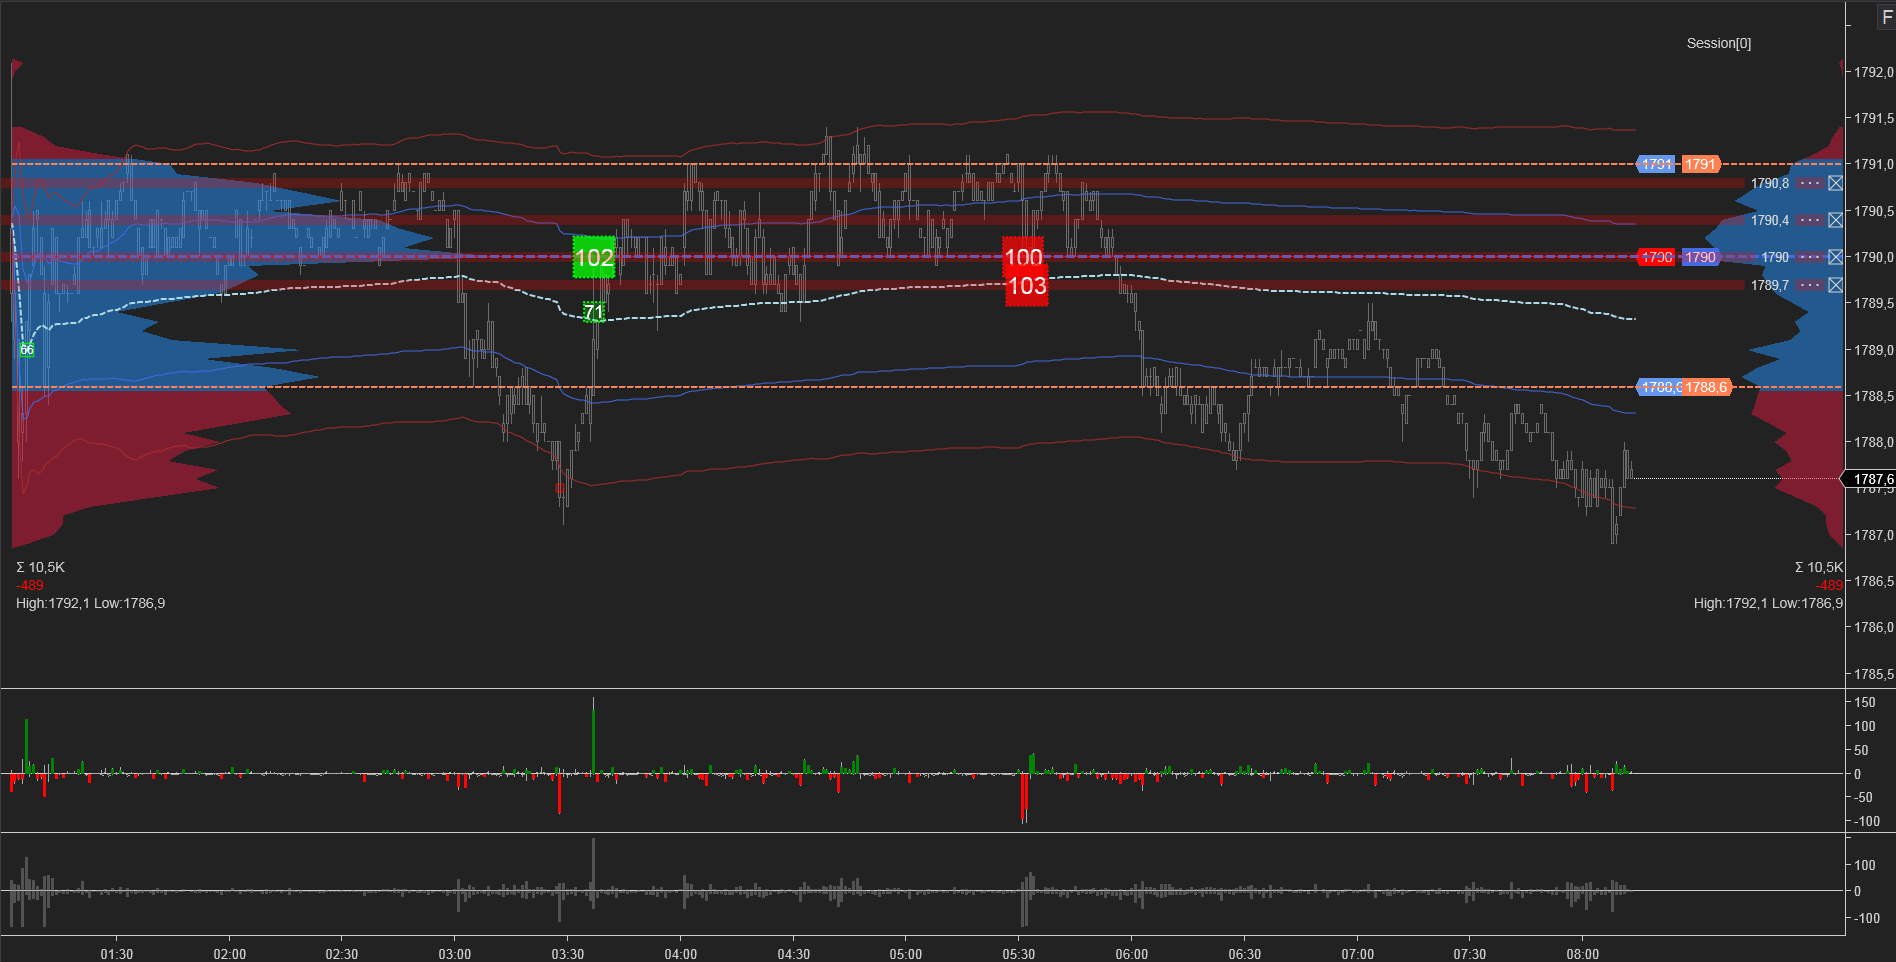1896x962 pixels.
Task: Click the green 102 volume cluster marker
Action: pos(594,258)
